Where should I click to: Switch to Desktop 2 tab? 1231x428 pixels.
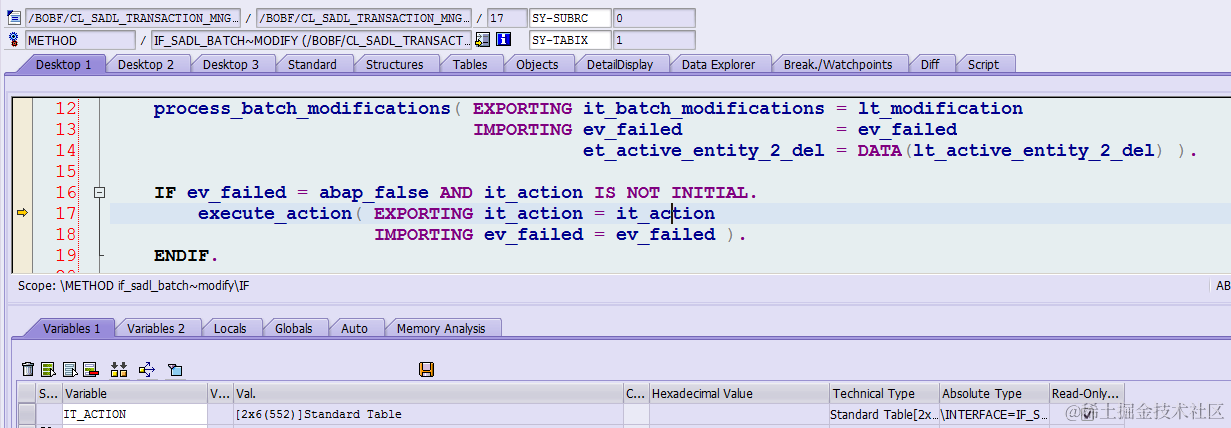coord(146,64)
